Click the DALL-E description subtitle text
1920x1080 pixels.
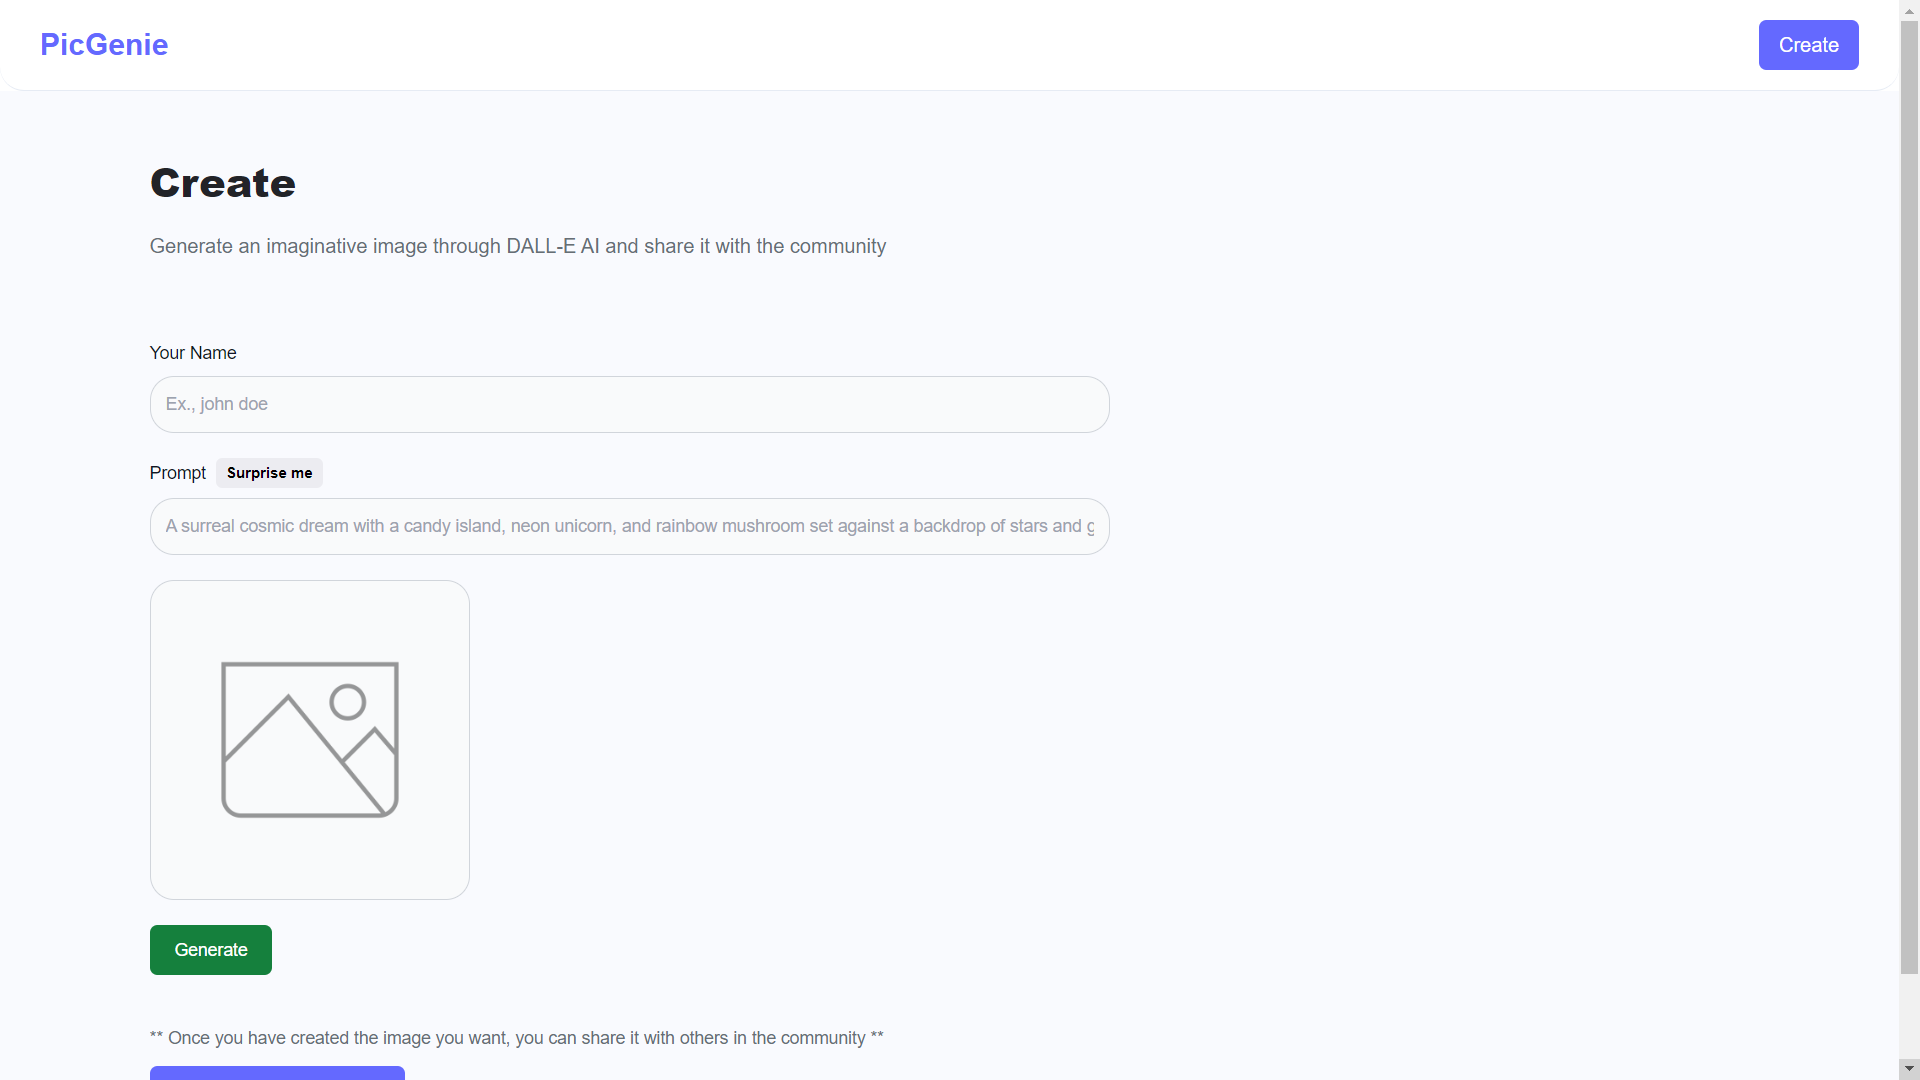click(518, 246)
